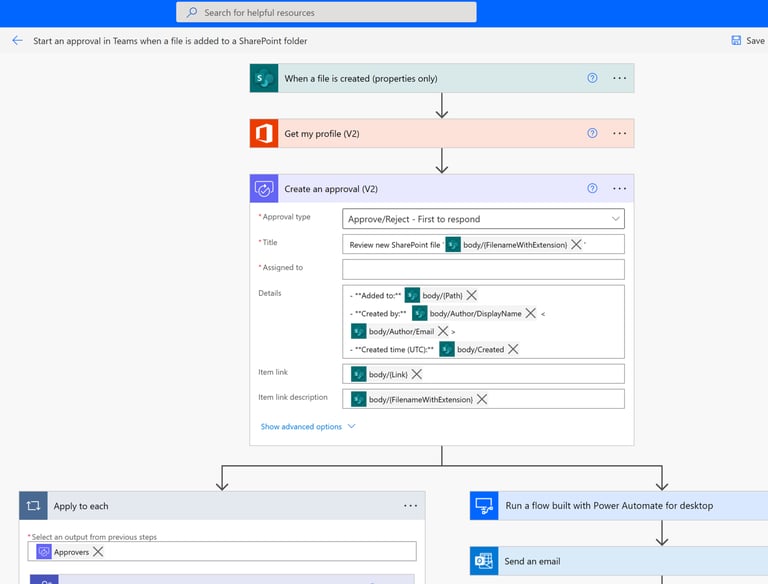Viewport: 768px width, 584px height.
Task: Select the body/{Path} dynamic token
Action: coord(442,295)
